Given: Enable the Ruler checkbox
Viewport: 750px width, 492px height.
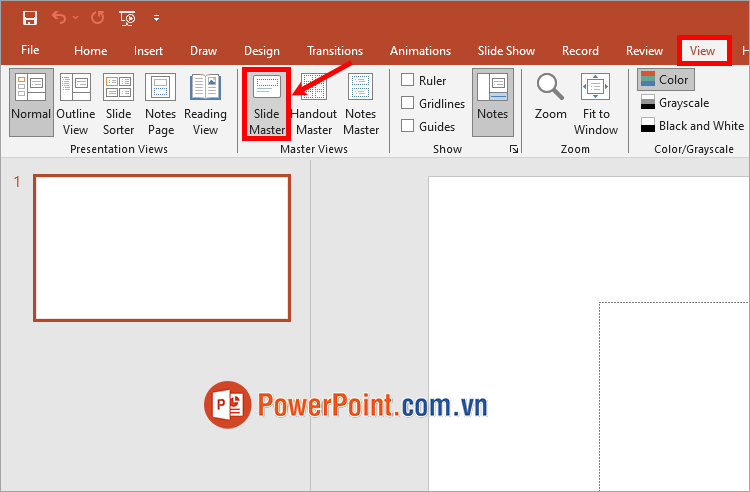Looking at the screenshot, I should pyautogui.click(x=408, y=80).
